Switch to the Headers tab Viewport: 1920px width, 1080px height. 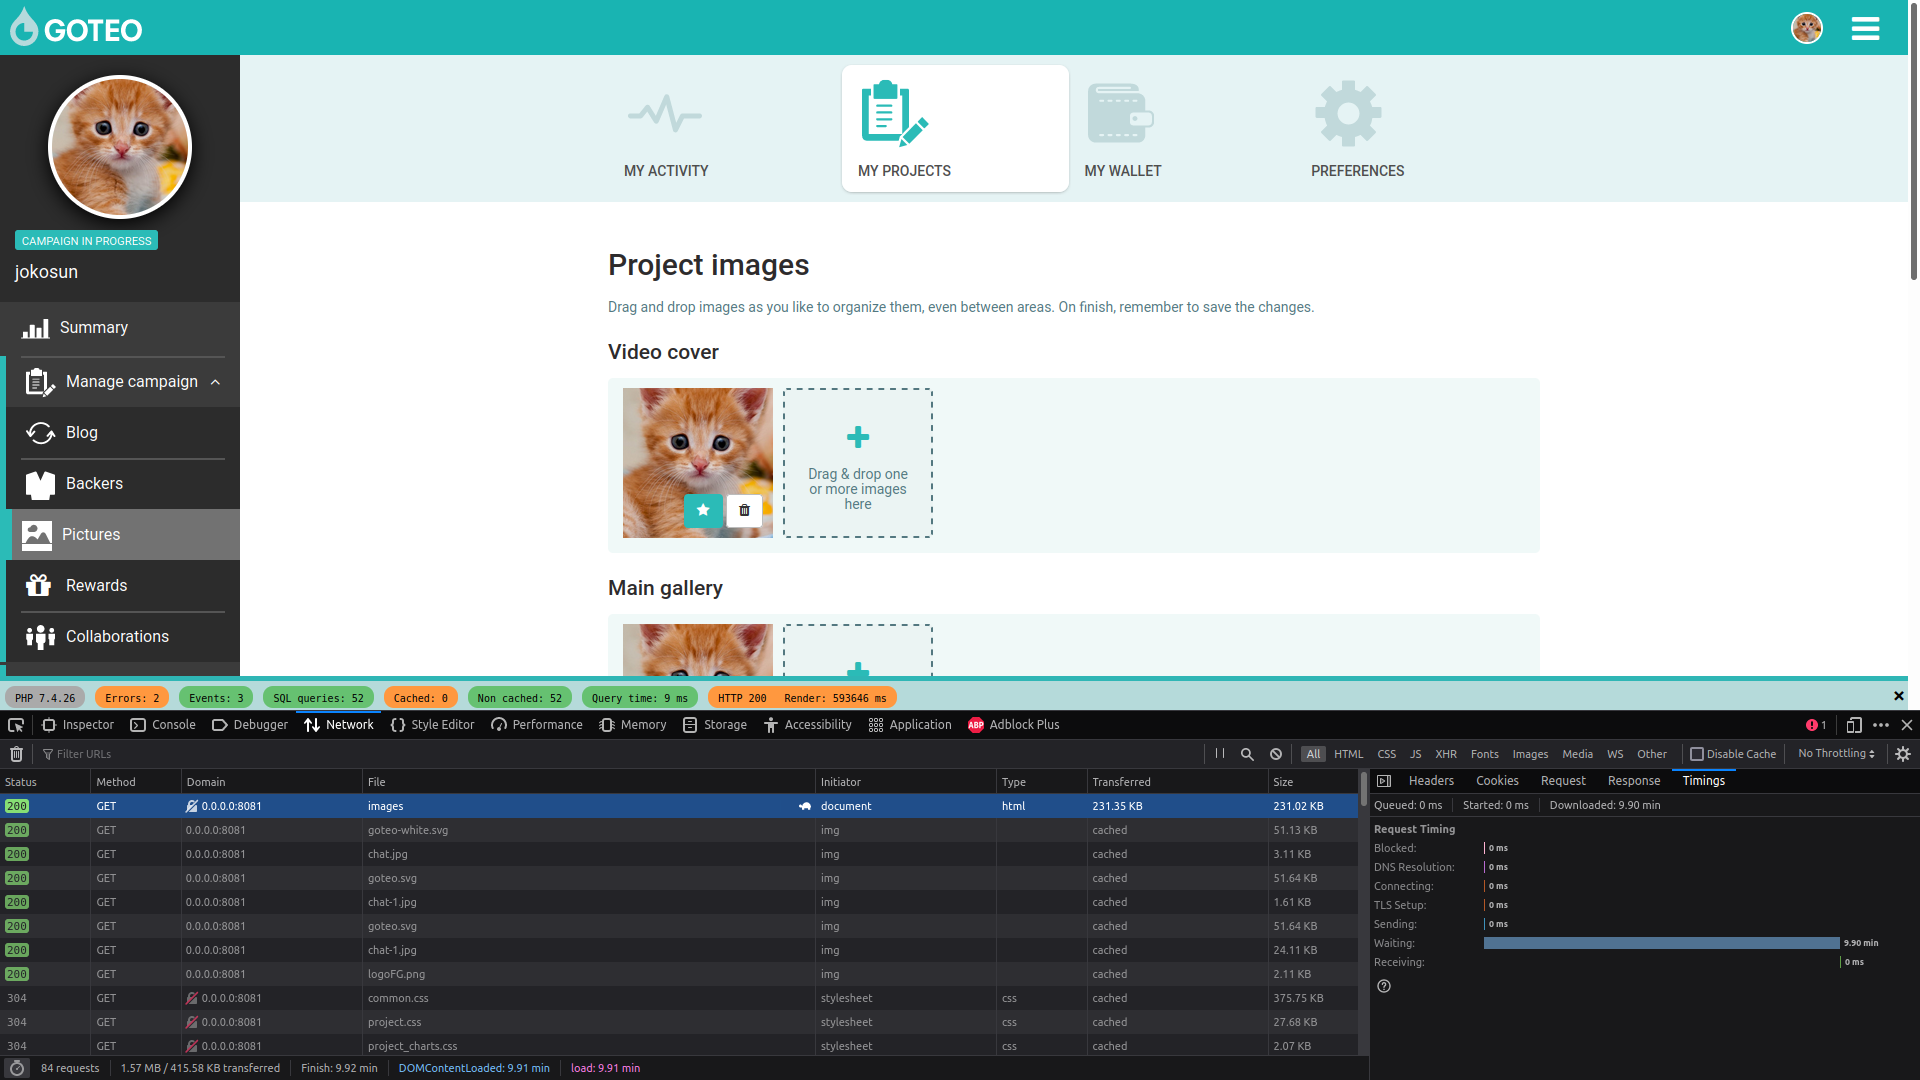pos(1431,781)
